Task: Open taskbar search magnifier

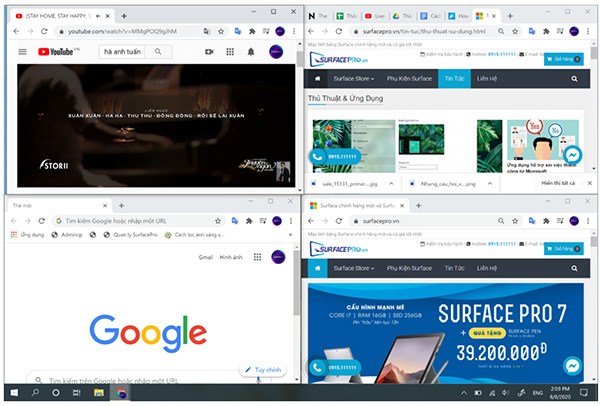Action: coord(35,393)
